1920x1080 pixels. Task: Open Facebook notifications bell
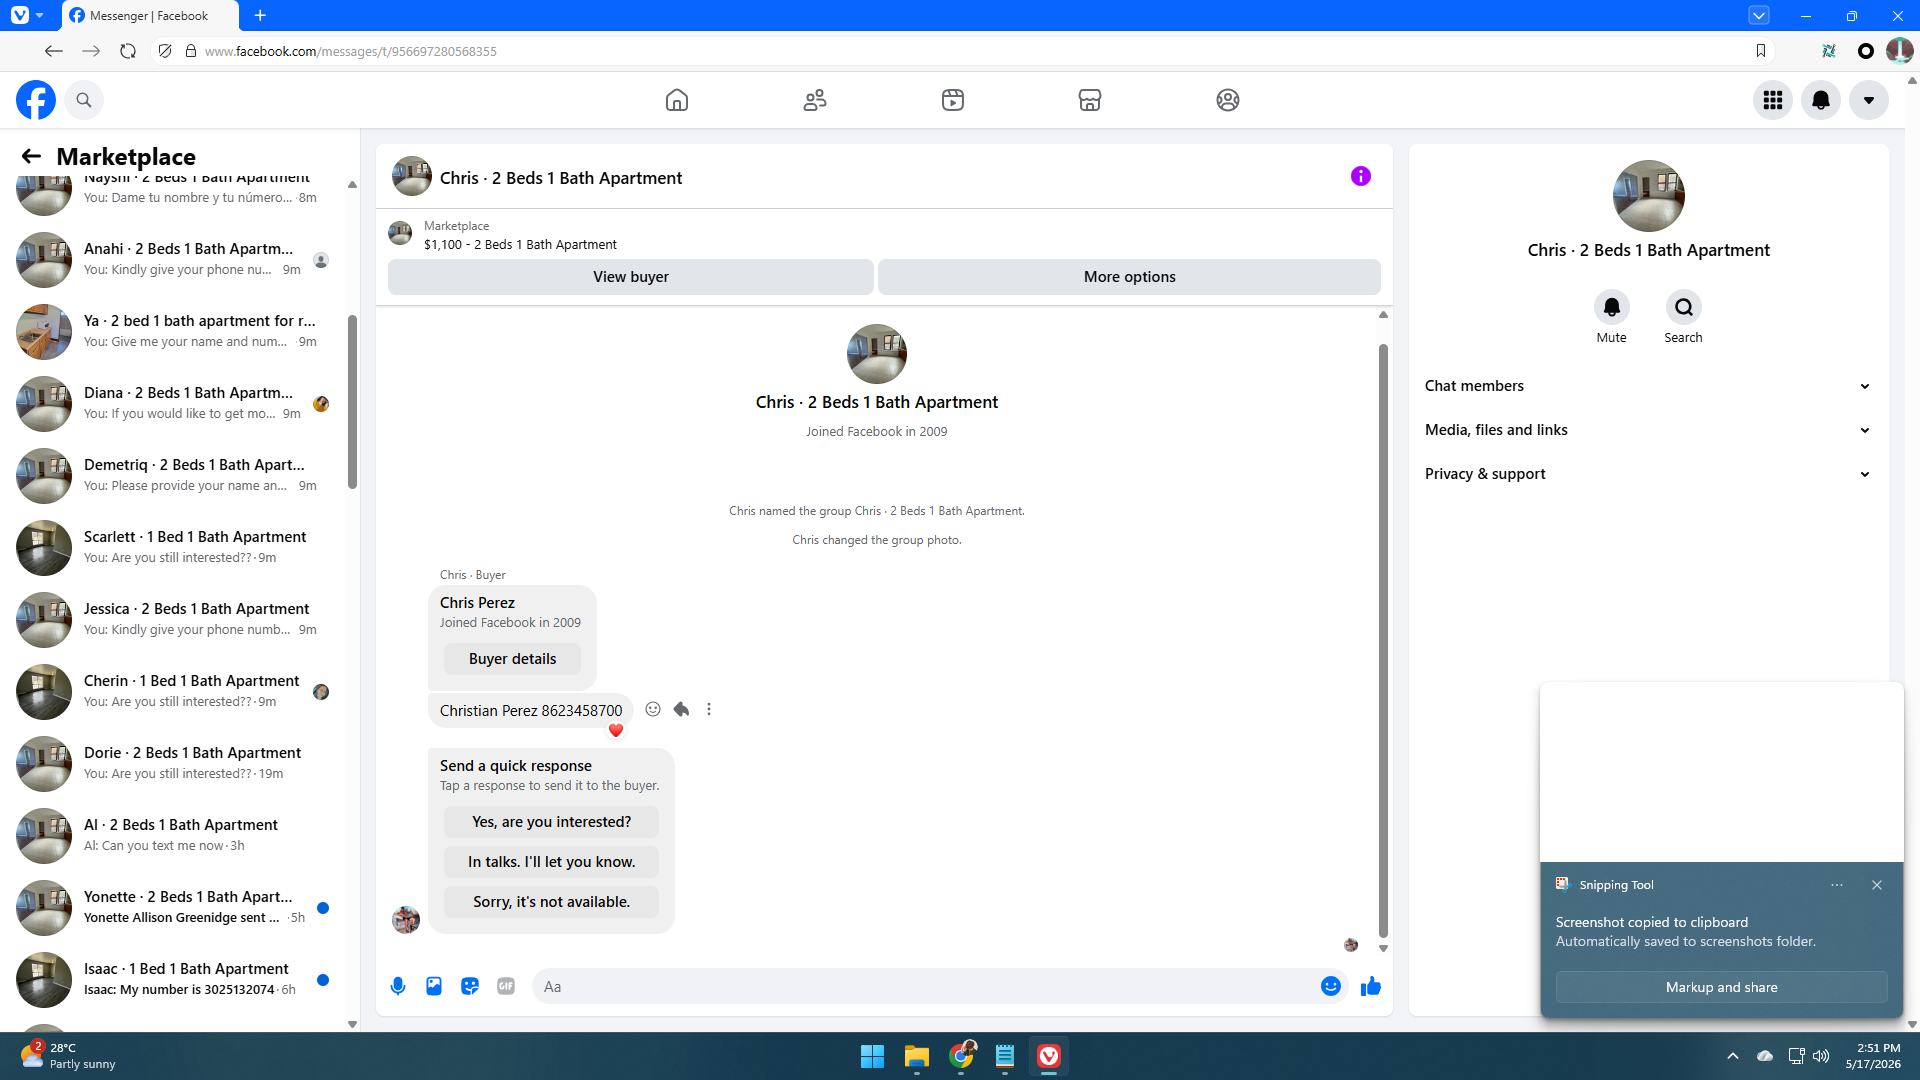coord(1821,100)
